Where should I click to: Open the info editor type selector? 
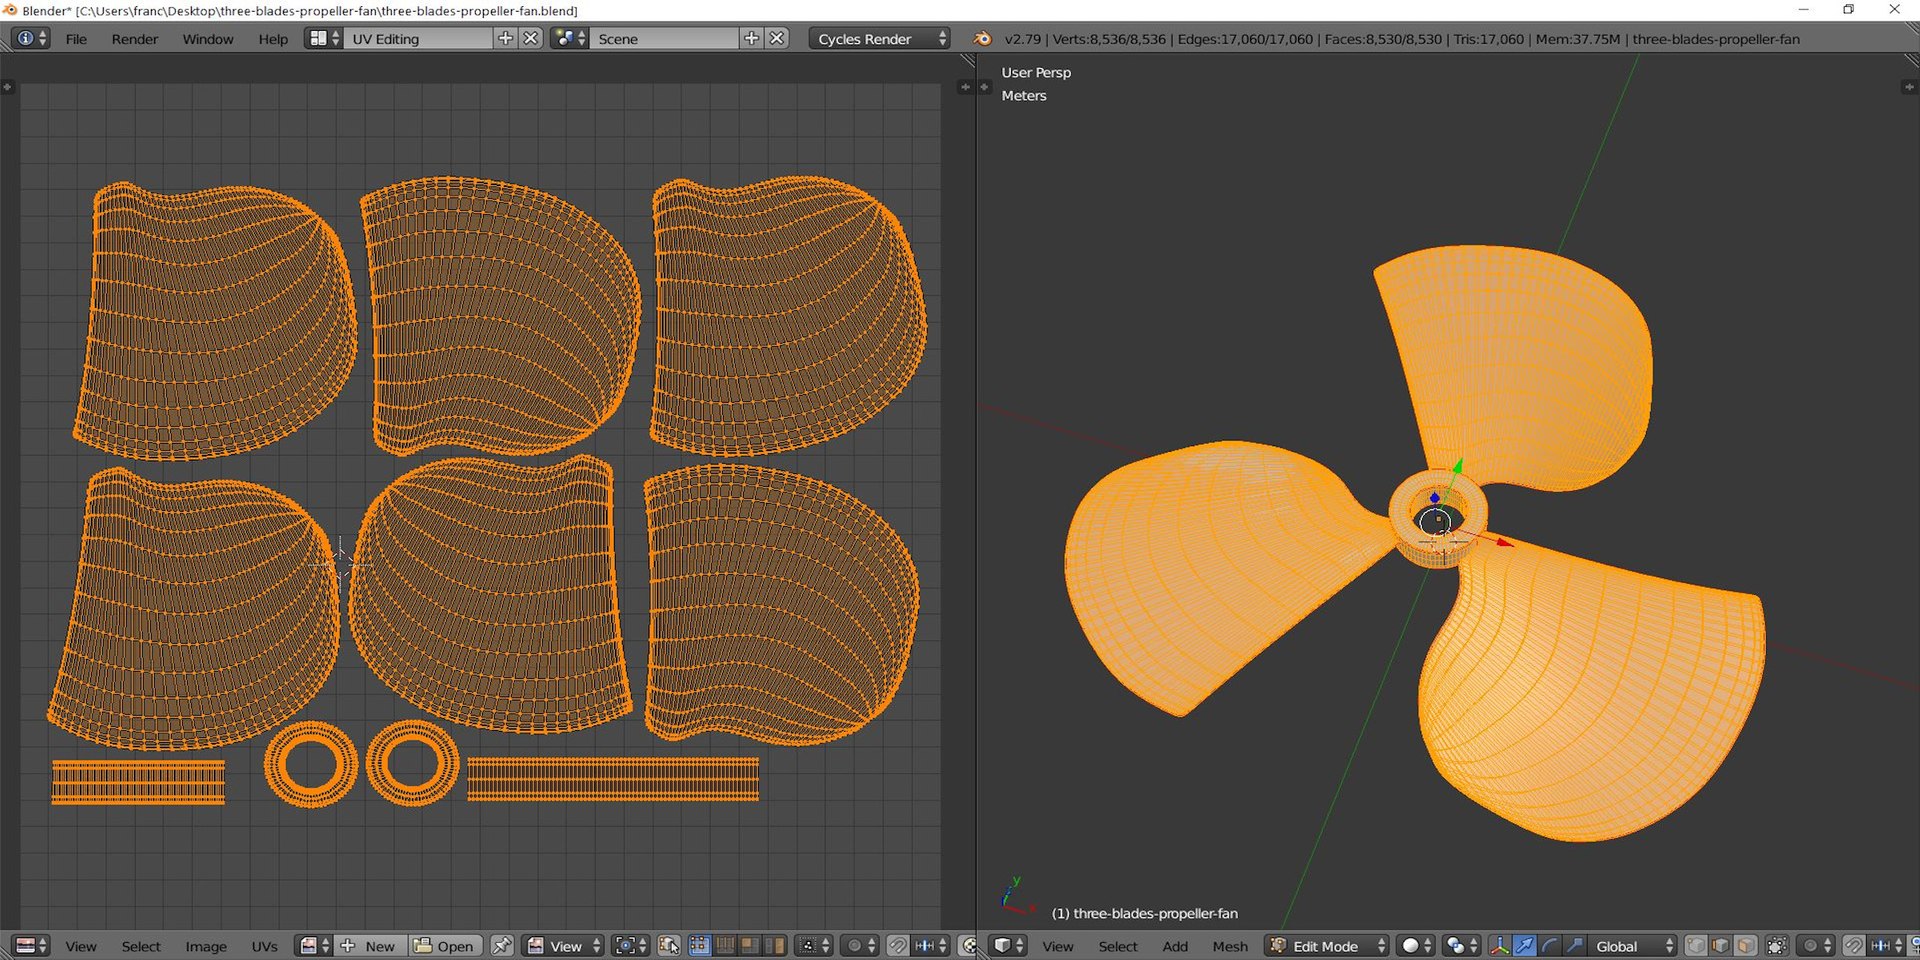point(31,39)
